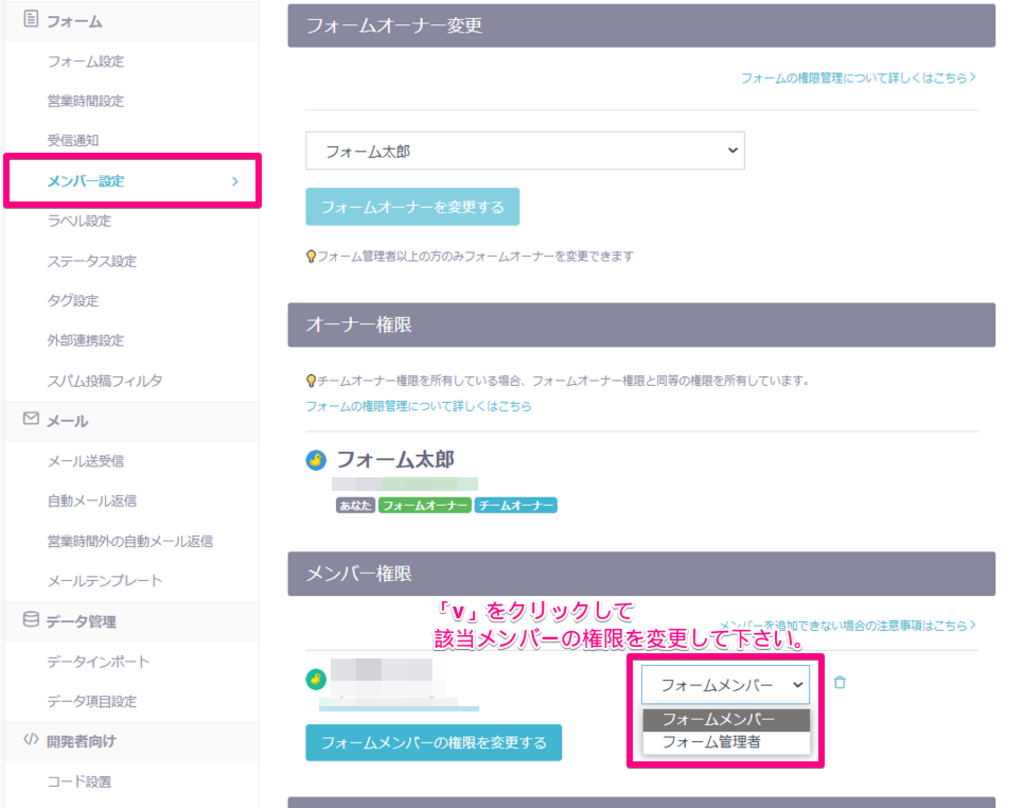Image resolution: width=1024 pixels, height=808 pixels.
Task: Open the フォームメンバー permission dropdown
Action: coord(725,685)
